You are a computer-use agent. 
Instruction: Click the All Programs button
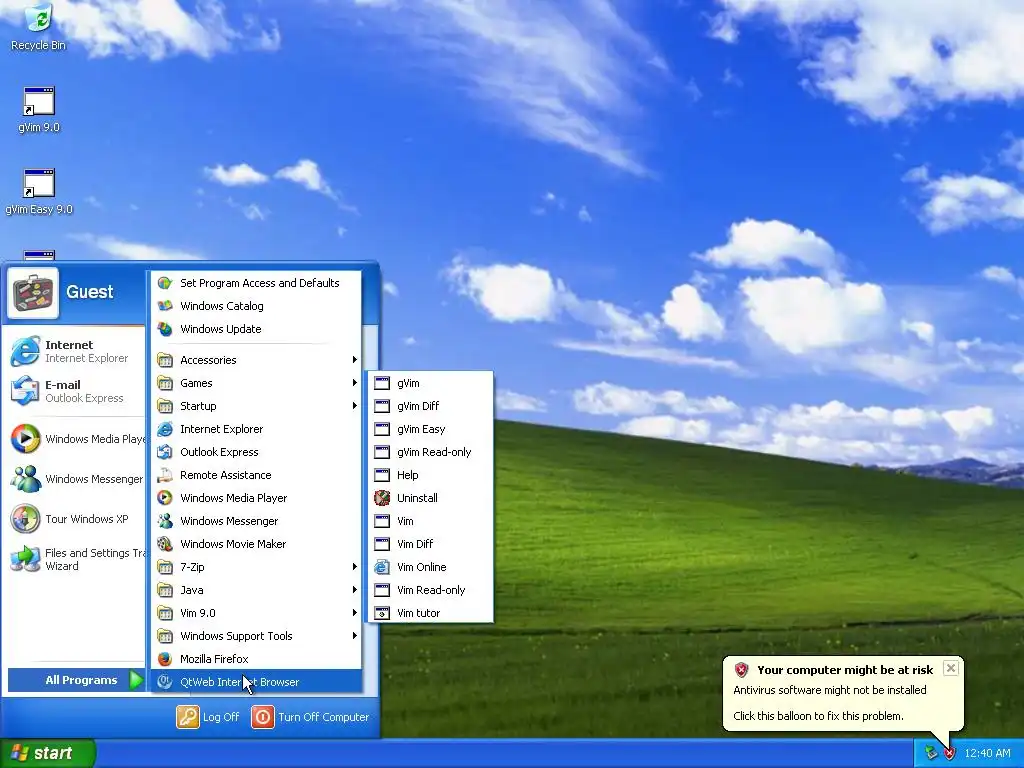[76, 680]
